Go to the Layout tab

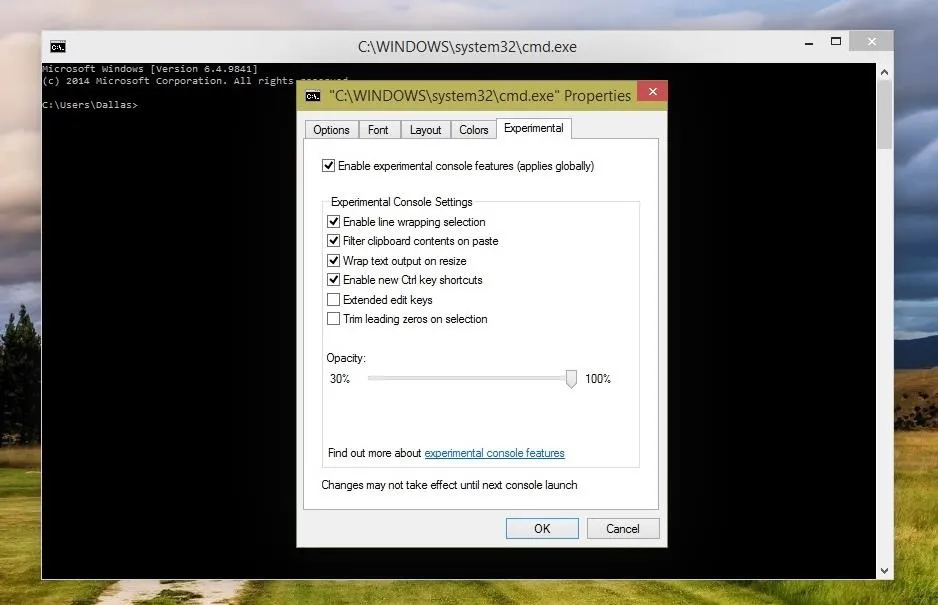pos(425,130)
